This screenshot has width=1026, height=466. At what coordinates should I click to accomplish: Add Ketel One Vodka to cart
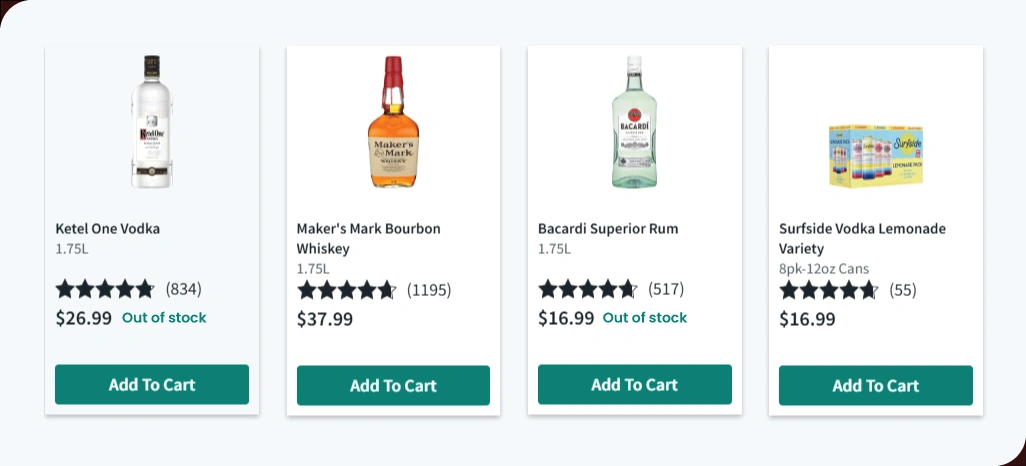[x=152, y=384]
